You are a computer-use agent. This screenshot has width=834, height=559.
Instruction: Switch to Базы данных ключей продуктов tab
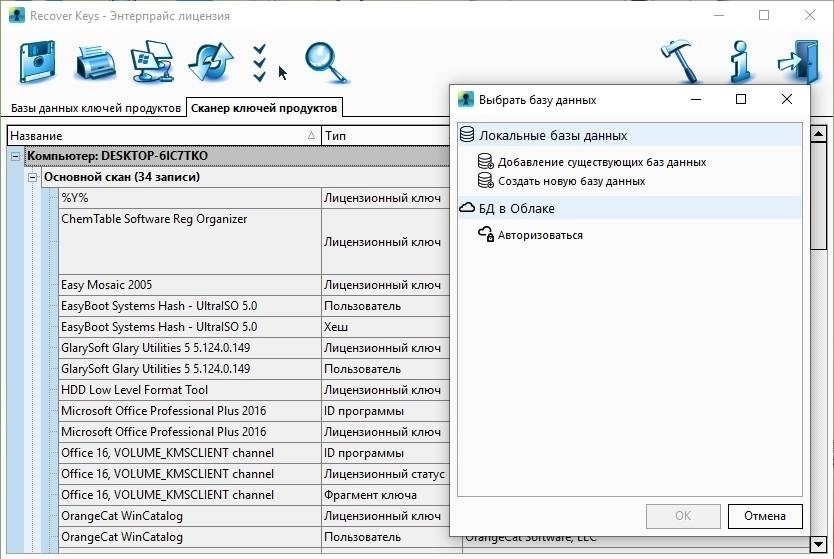coord(96,108)
